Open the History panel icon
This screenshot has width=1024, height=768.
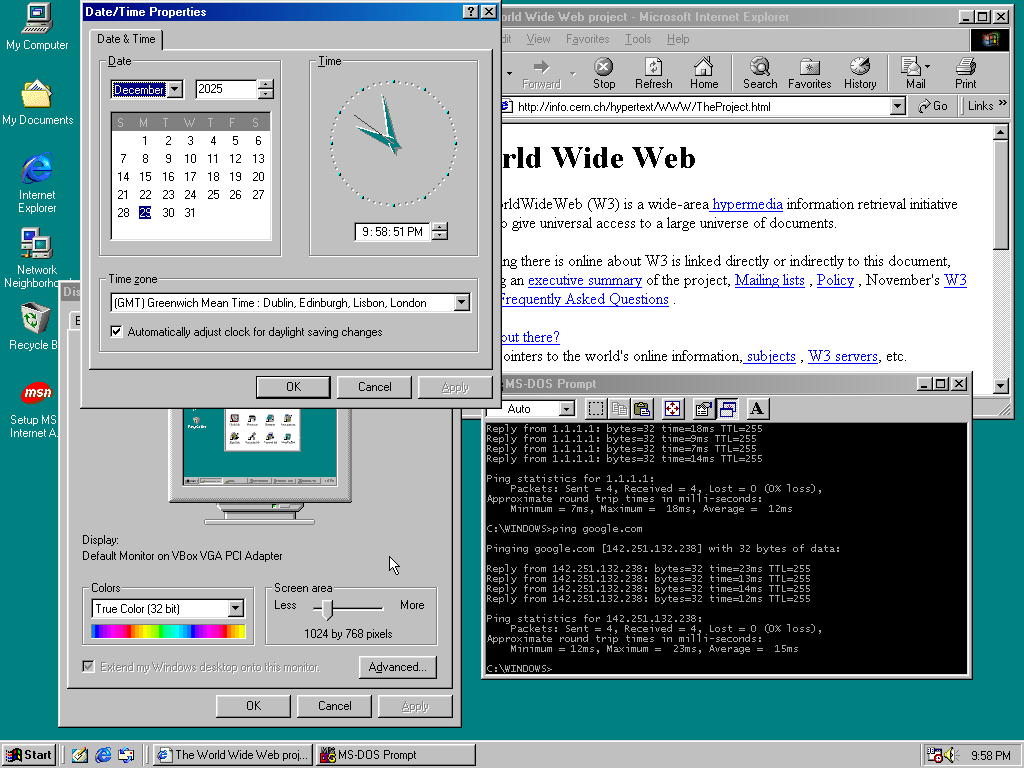(x=860, y=73)
